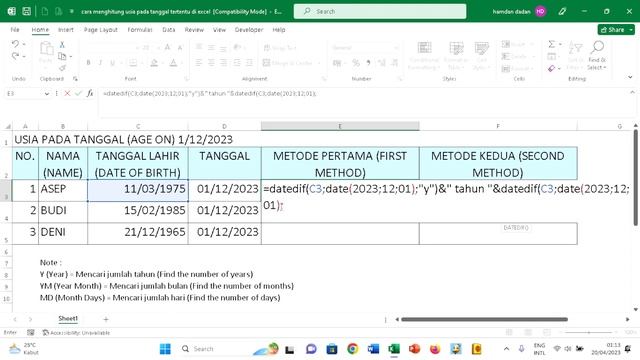Open Customize Quick Access Toolbar dropdown
Image resolution: width=640 pixels, height=360 pixels.
pos(71,11)
